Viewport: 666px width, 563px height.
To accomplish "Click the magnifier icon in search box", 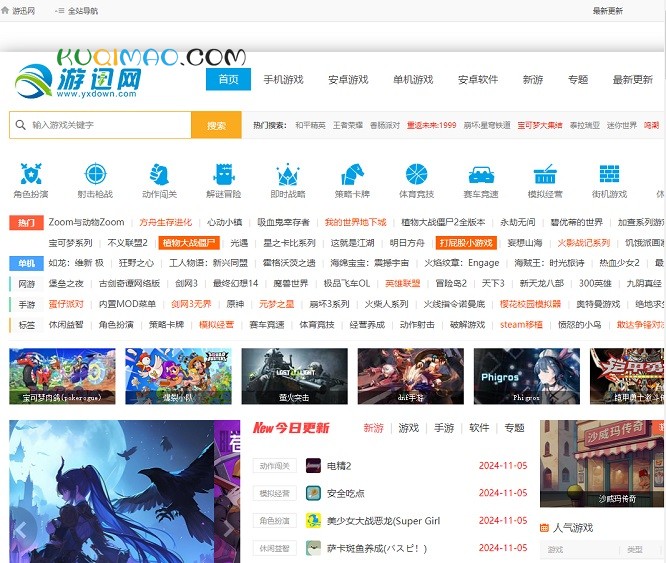I will [20, 125].
